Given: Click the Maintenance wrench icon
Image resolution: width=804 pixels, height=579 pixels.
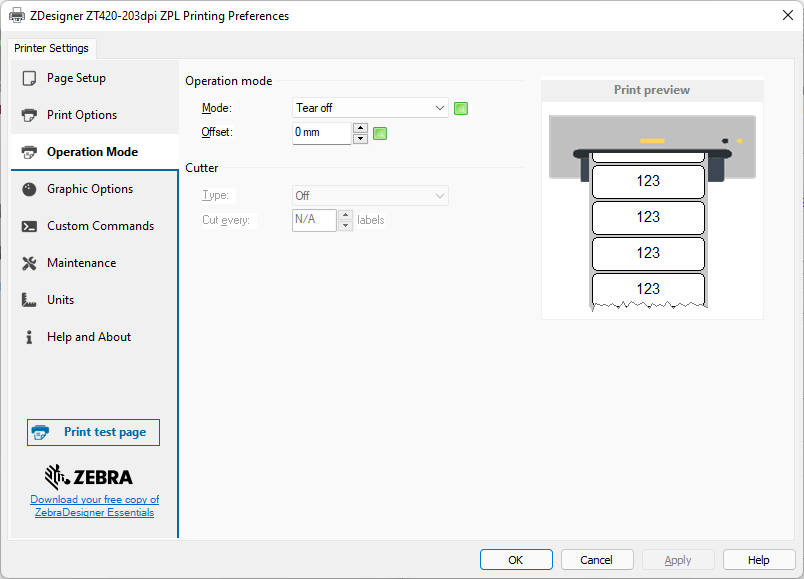Looking at the screenshot, I should [29, 263].
